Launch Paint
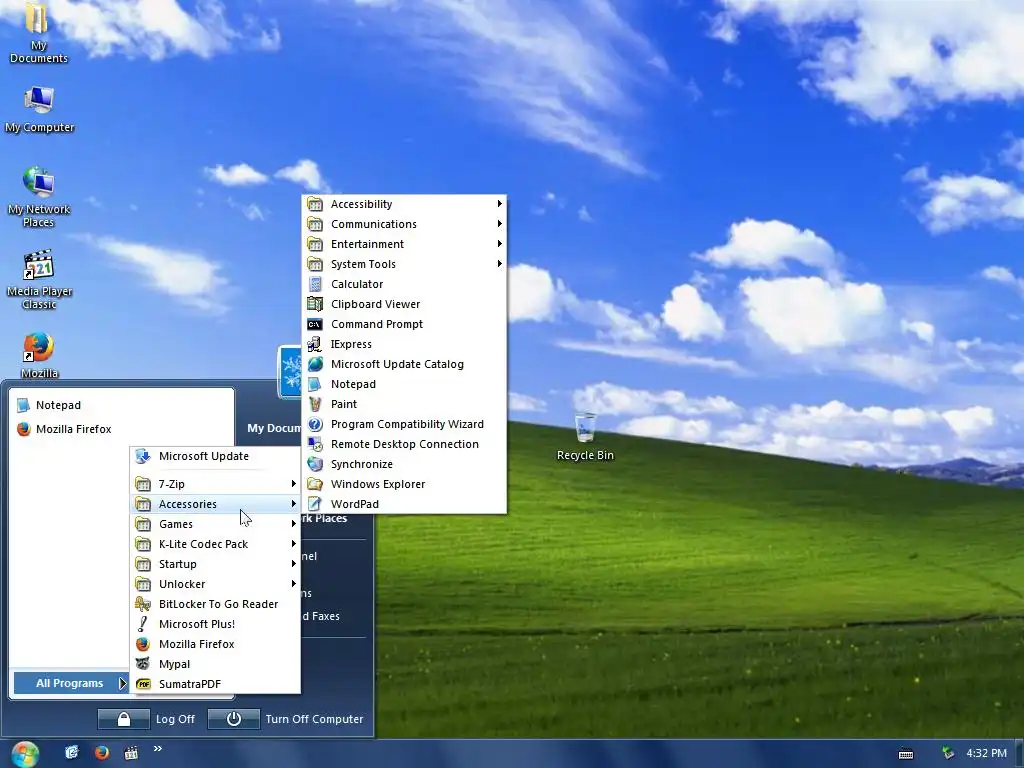 tap(404, 404)
